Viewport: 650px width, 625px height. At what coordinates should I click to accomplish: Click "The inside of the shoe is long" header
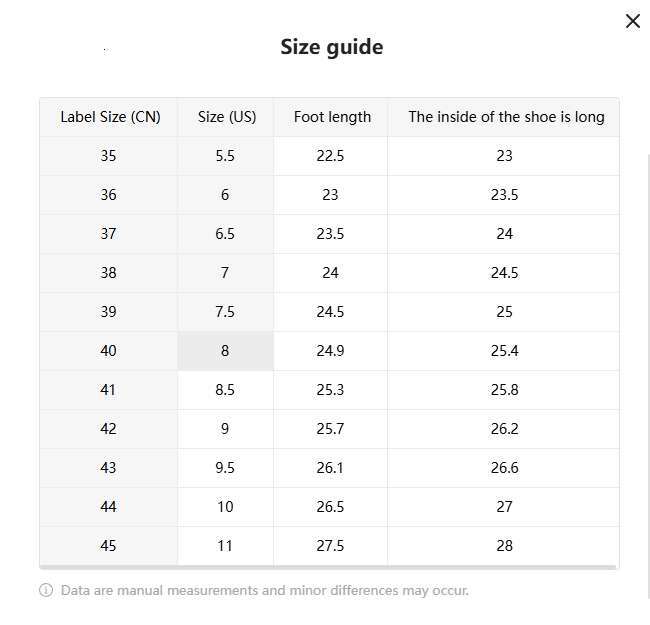coord(505,117)
